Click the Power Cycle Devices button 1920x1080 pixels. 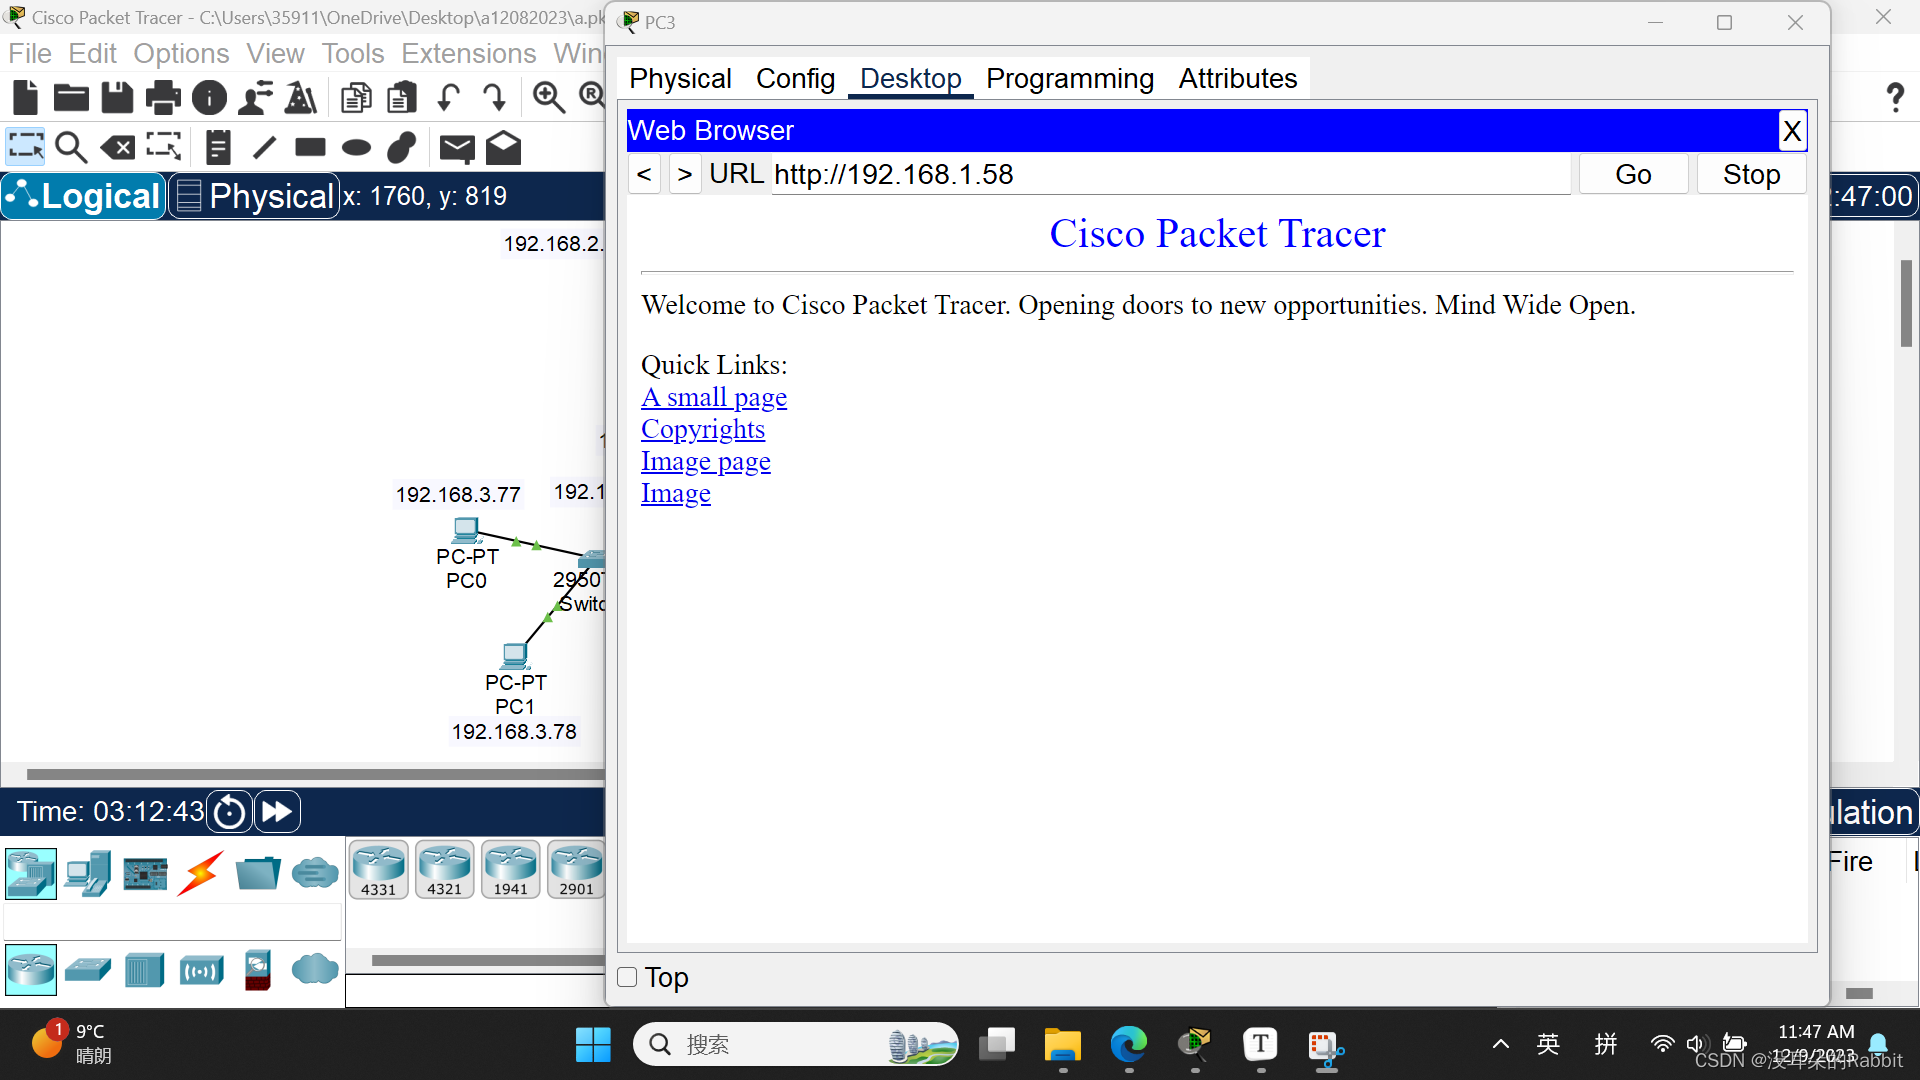pyautogui.click(x=230, y=811)
